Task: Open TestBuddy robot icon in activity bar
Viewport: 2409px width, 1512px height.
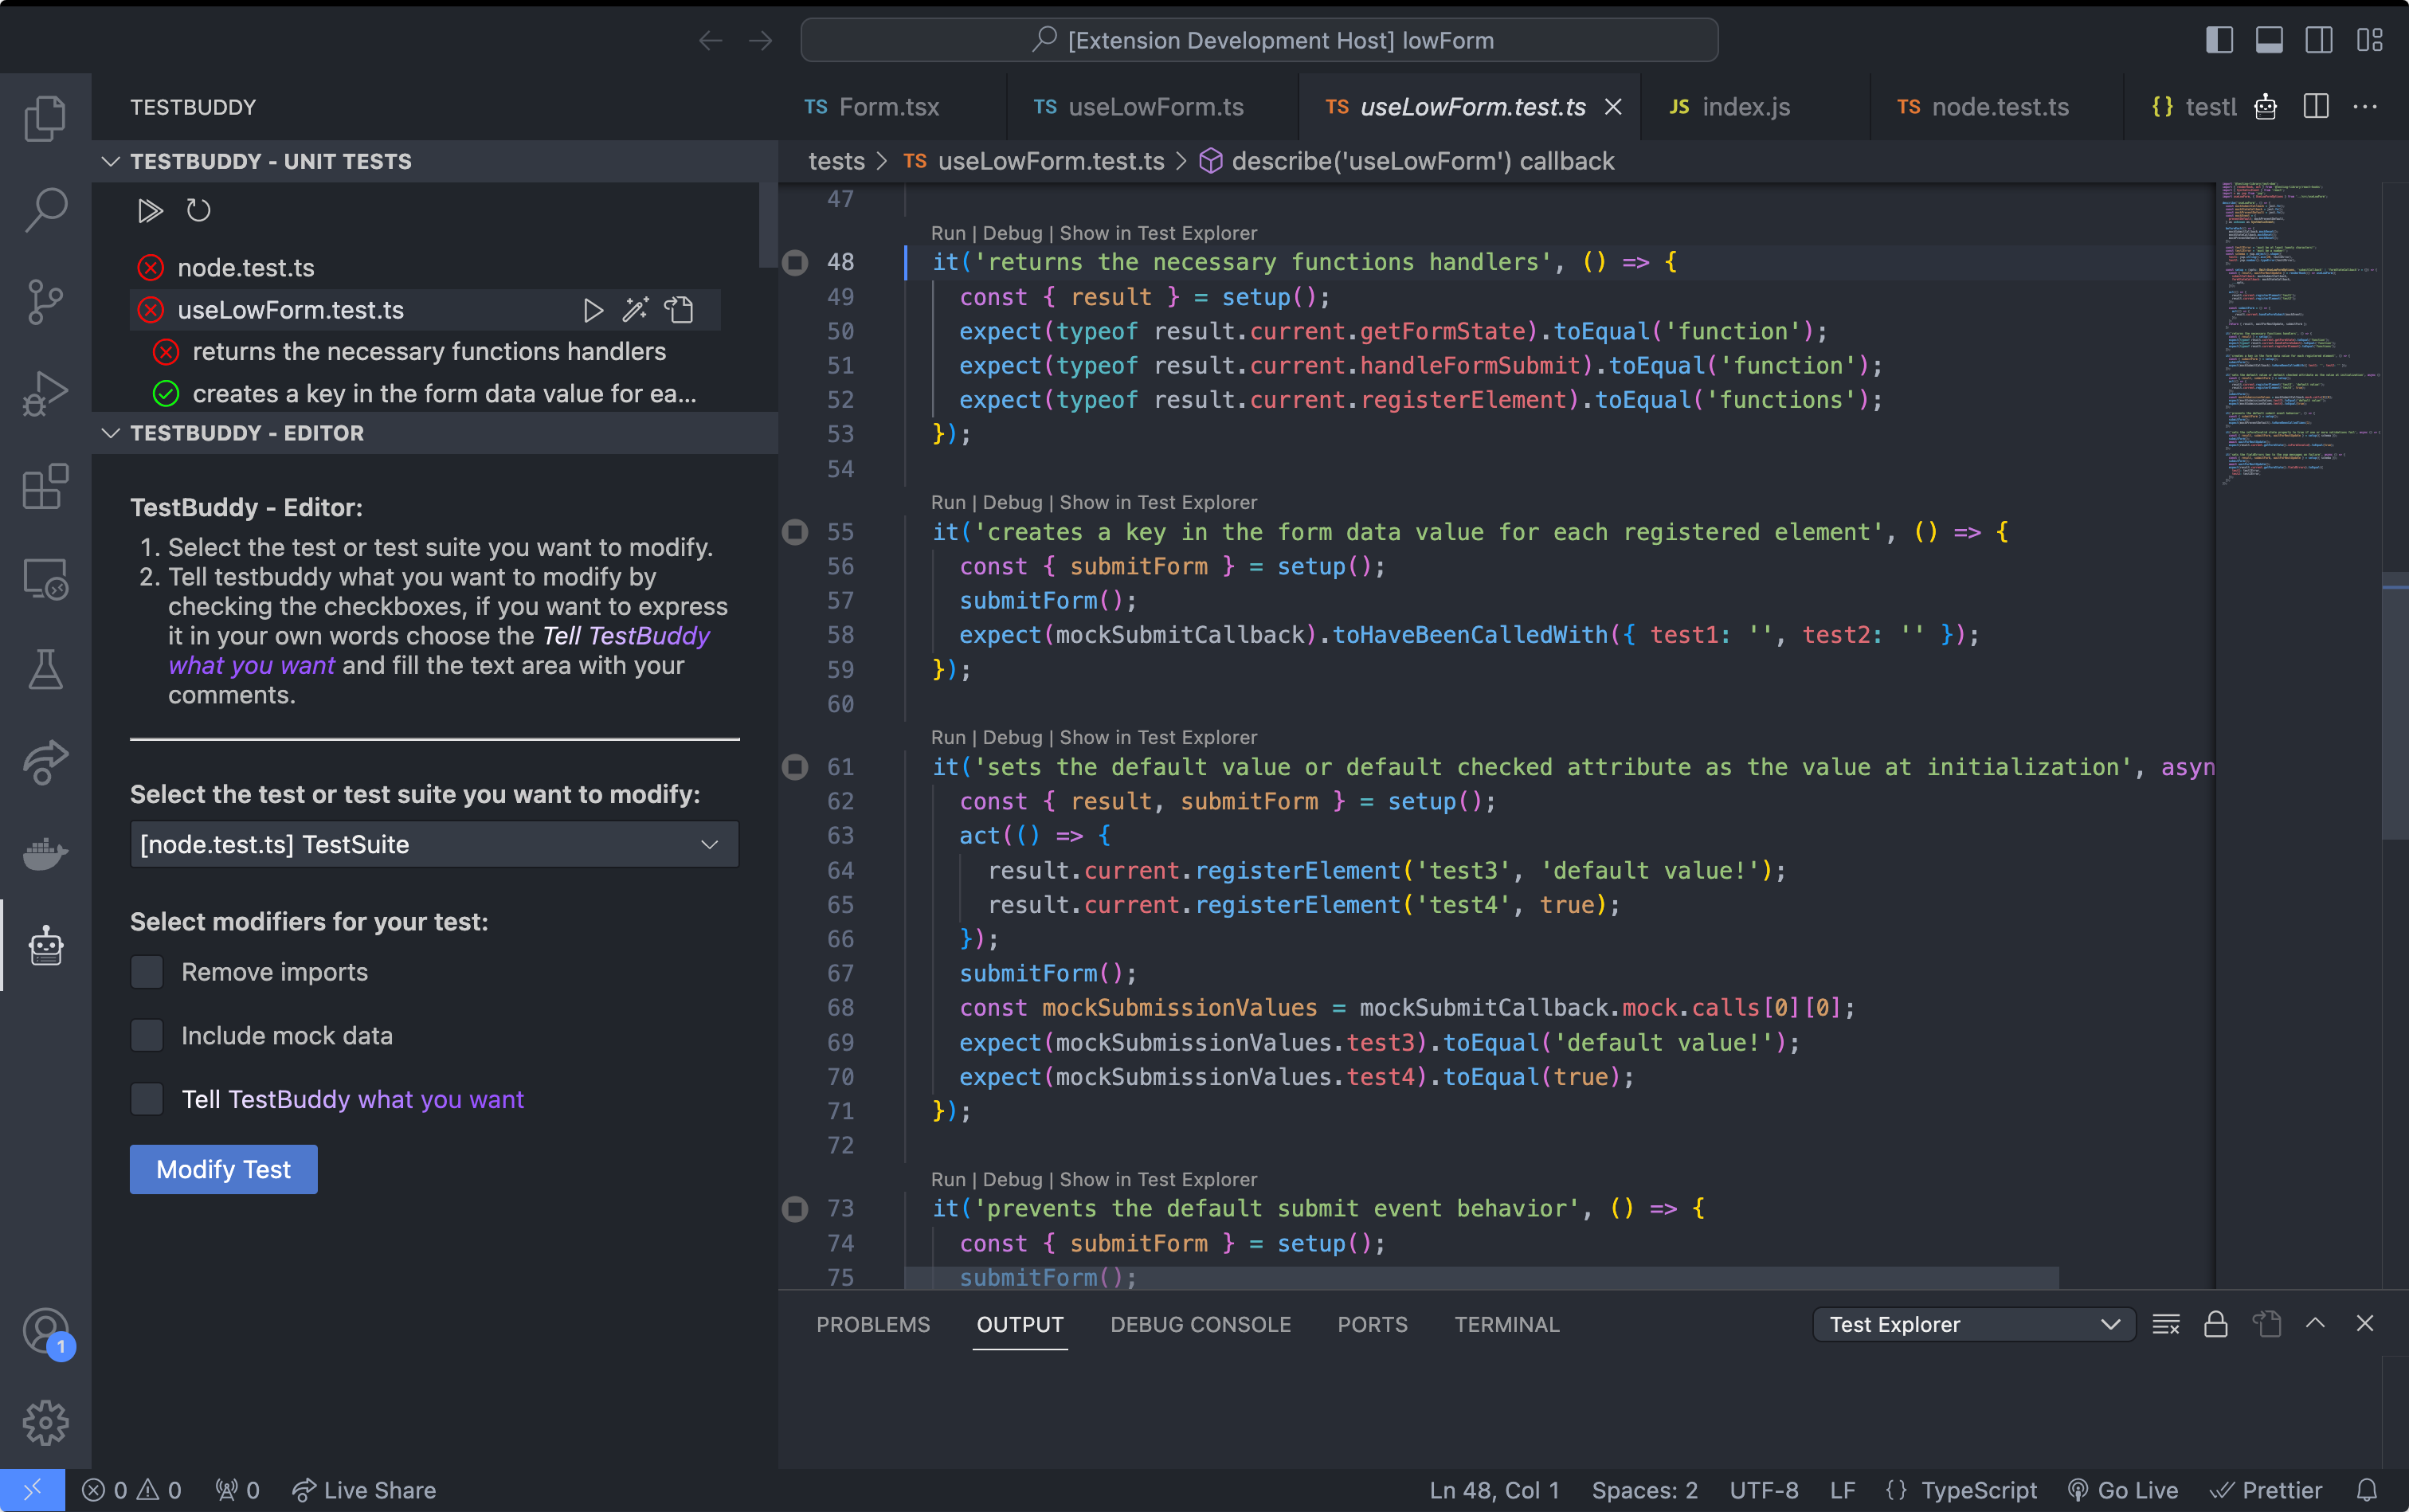Action: coord(45,946)
